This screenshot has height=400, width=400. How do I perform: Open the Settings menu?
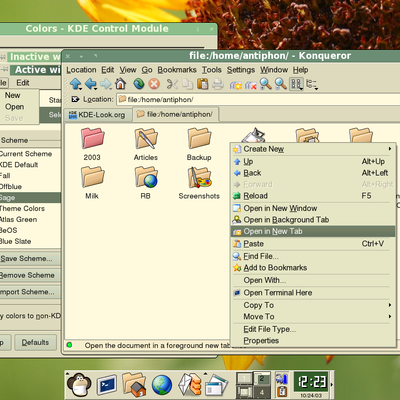coord(241,70)
